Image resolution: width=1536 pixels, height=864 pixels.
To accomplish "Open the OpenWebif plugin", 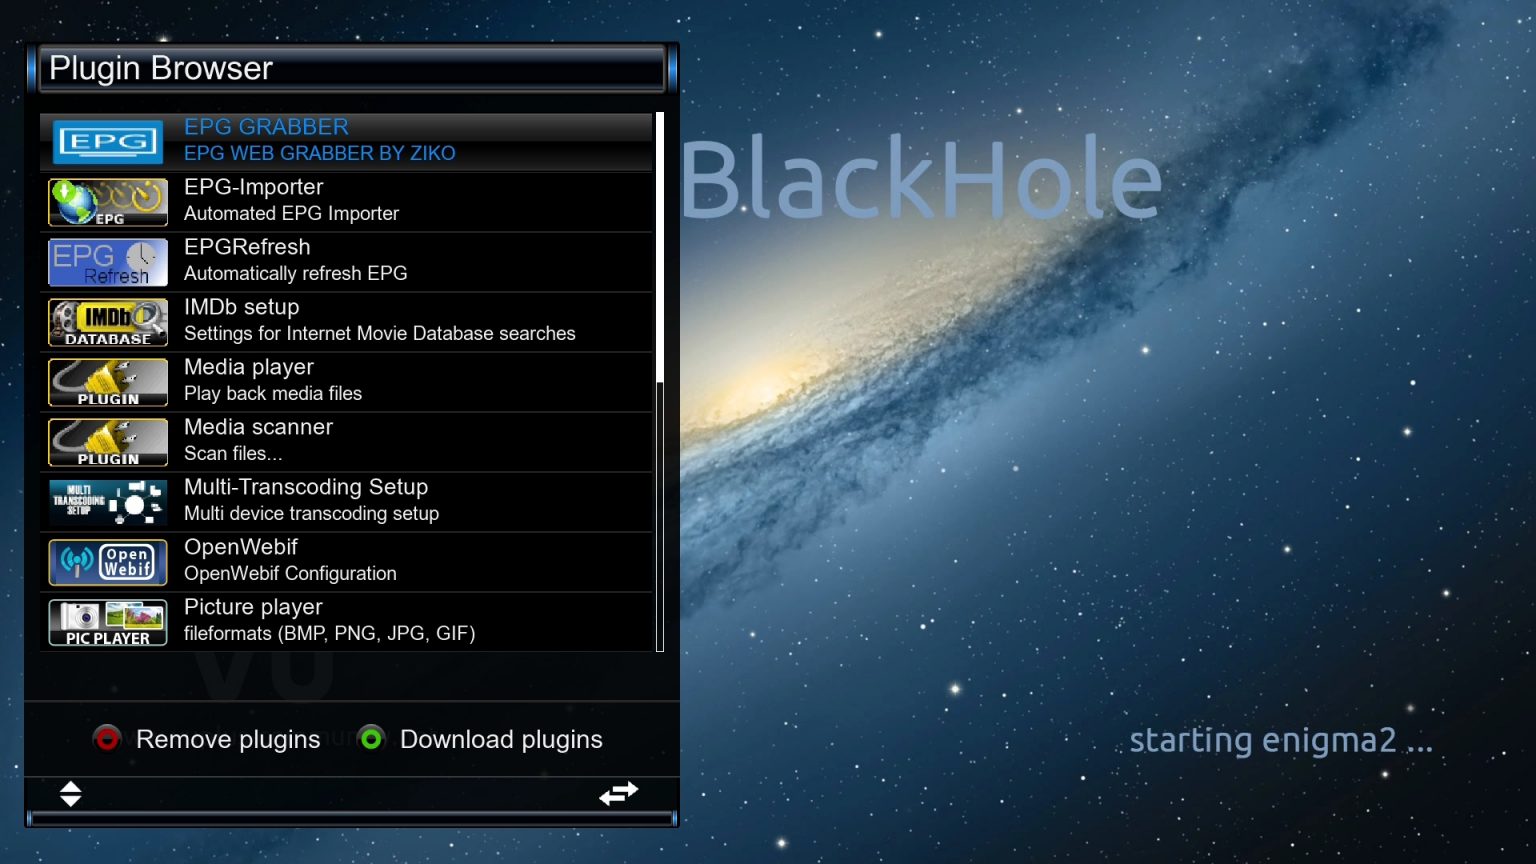I will click(346, 562).
